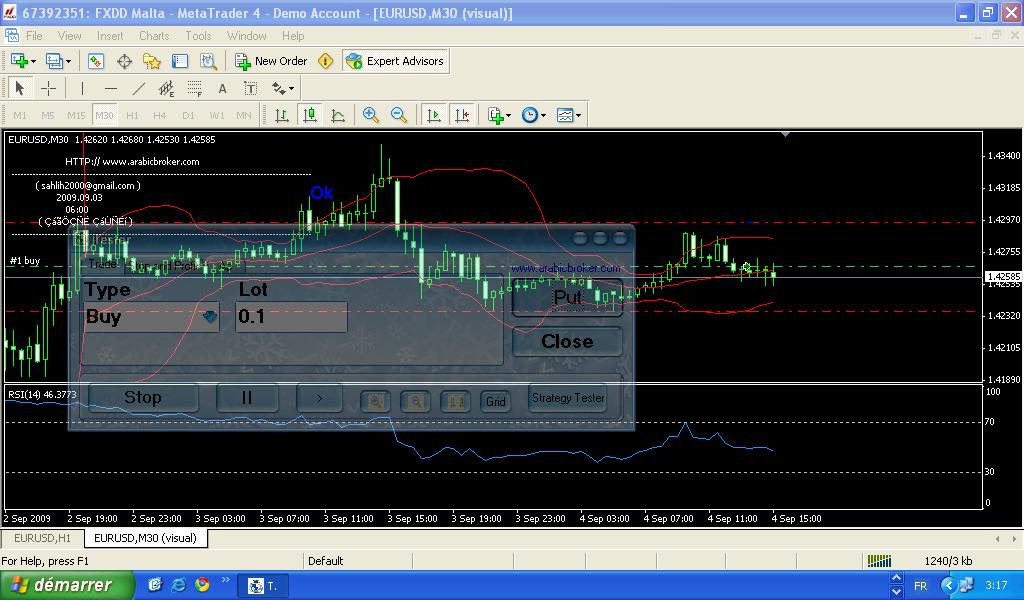Select the Text Label tool

point(250,88)
